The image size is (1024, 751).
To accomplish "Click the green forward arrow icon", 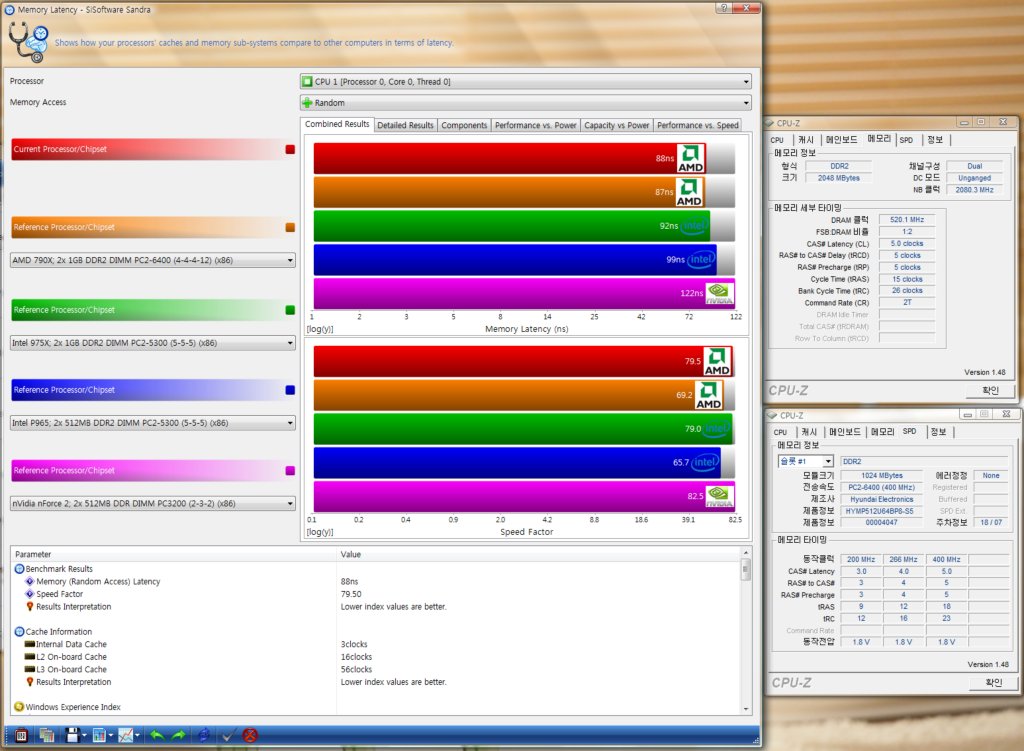I will 178,735.
